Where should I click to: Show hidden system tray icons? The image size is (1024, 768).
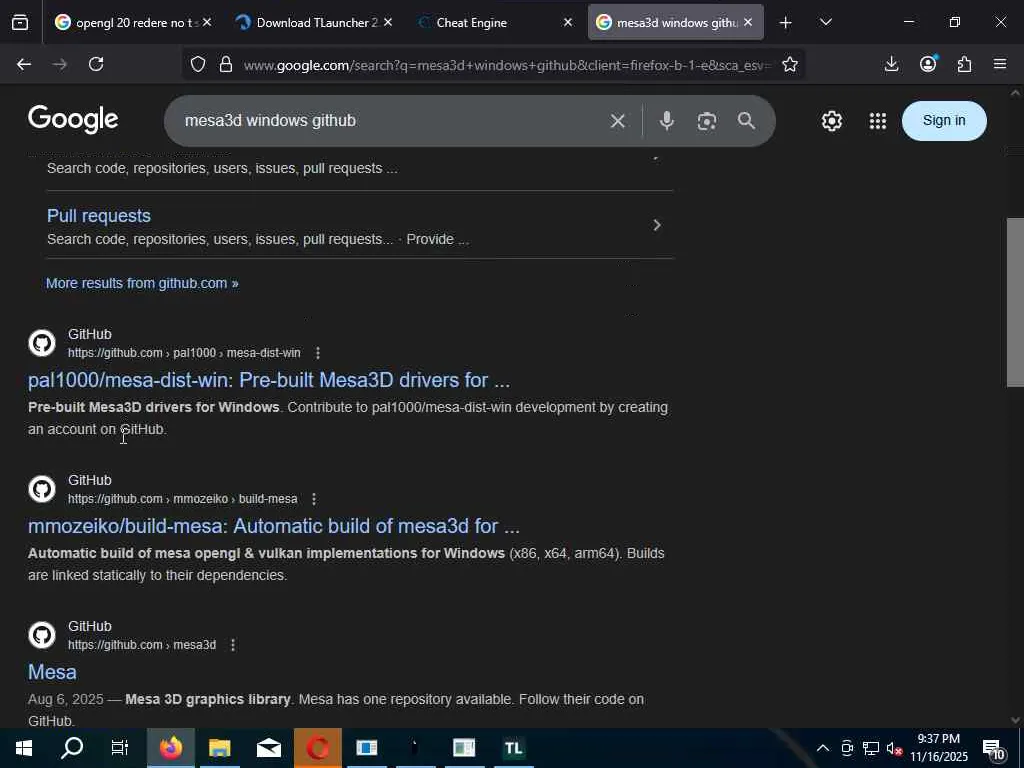click(823, 748)
